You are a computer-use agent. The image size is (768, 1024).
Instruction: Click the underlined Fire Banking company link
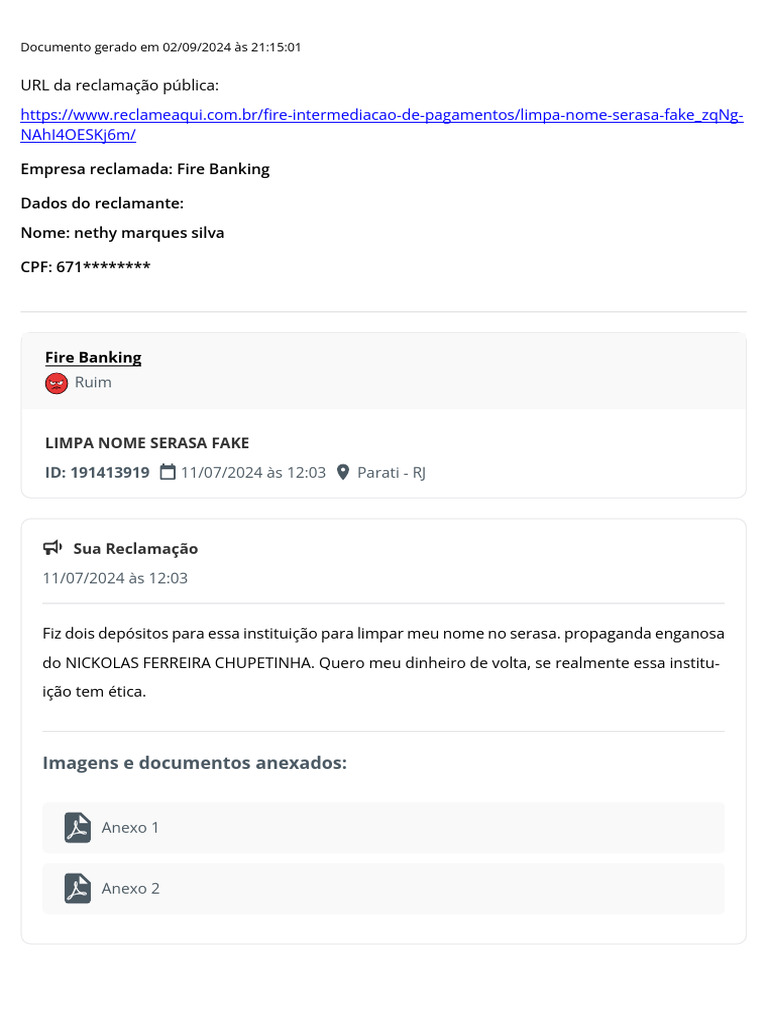point(93,357)
